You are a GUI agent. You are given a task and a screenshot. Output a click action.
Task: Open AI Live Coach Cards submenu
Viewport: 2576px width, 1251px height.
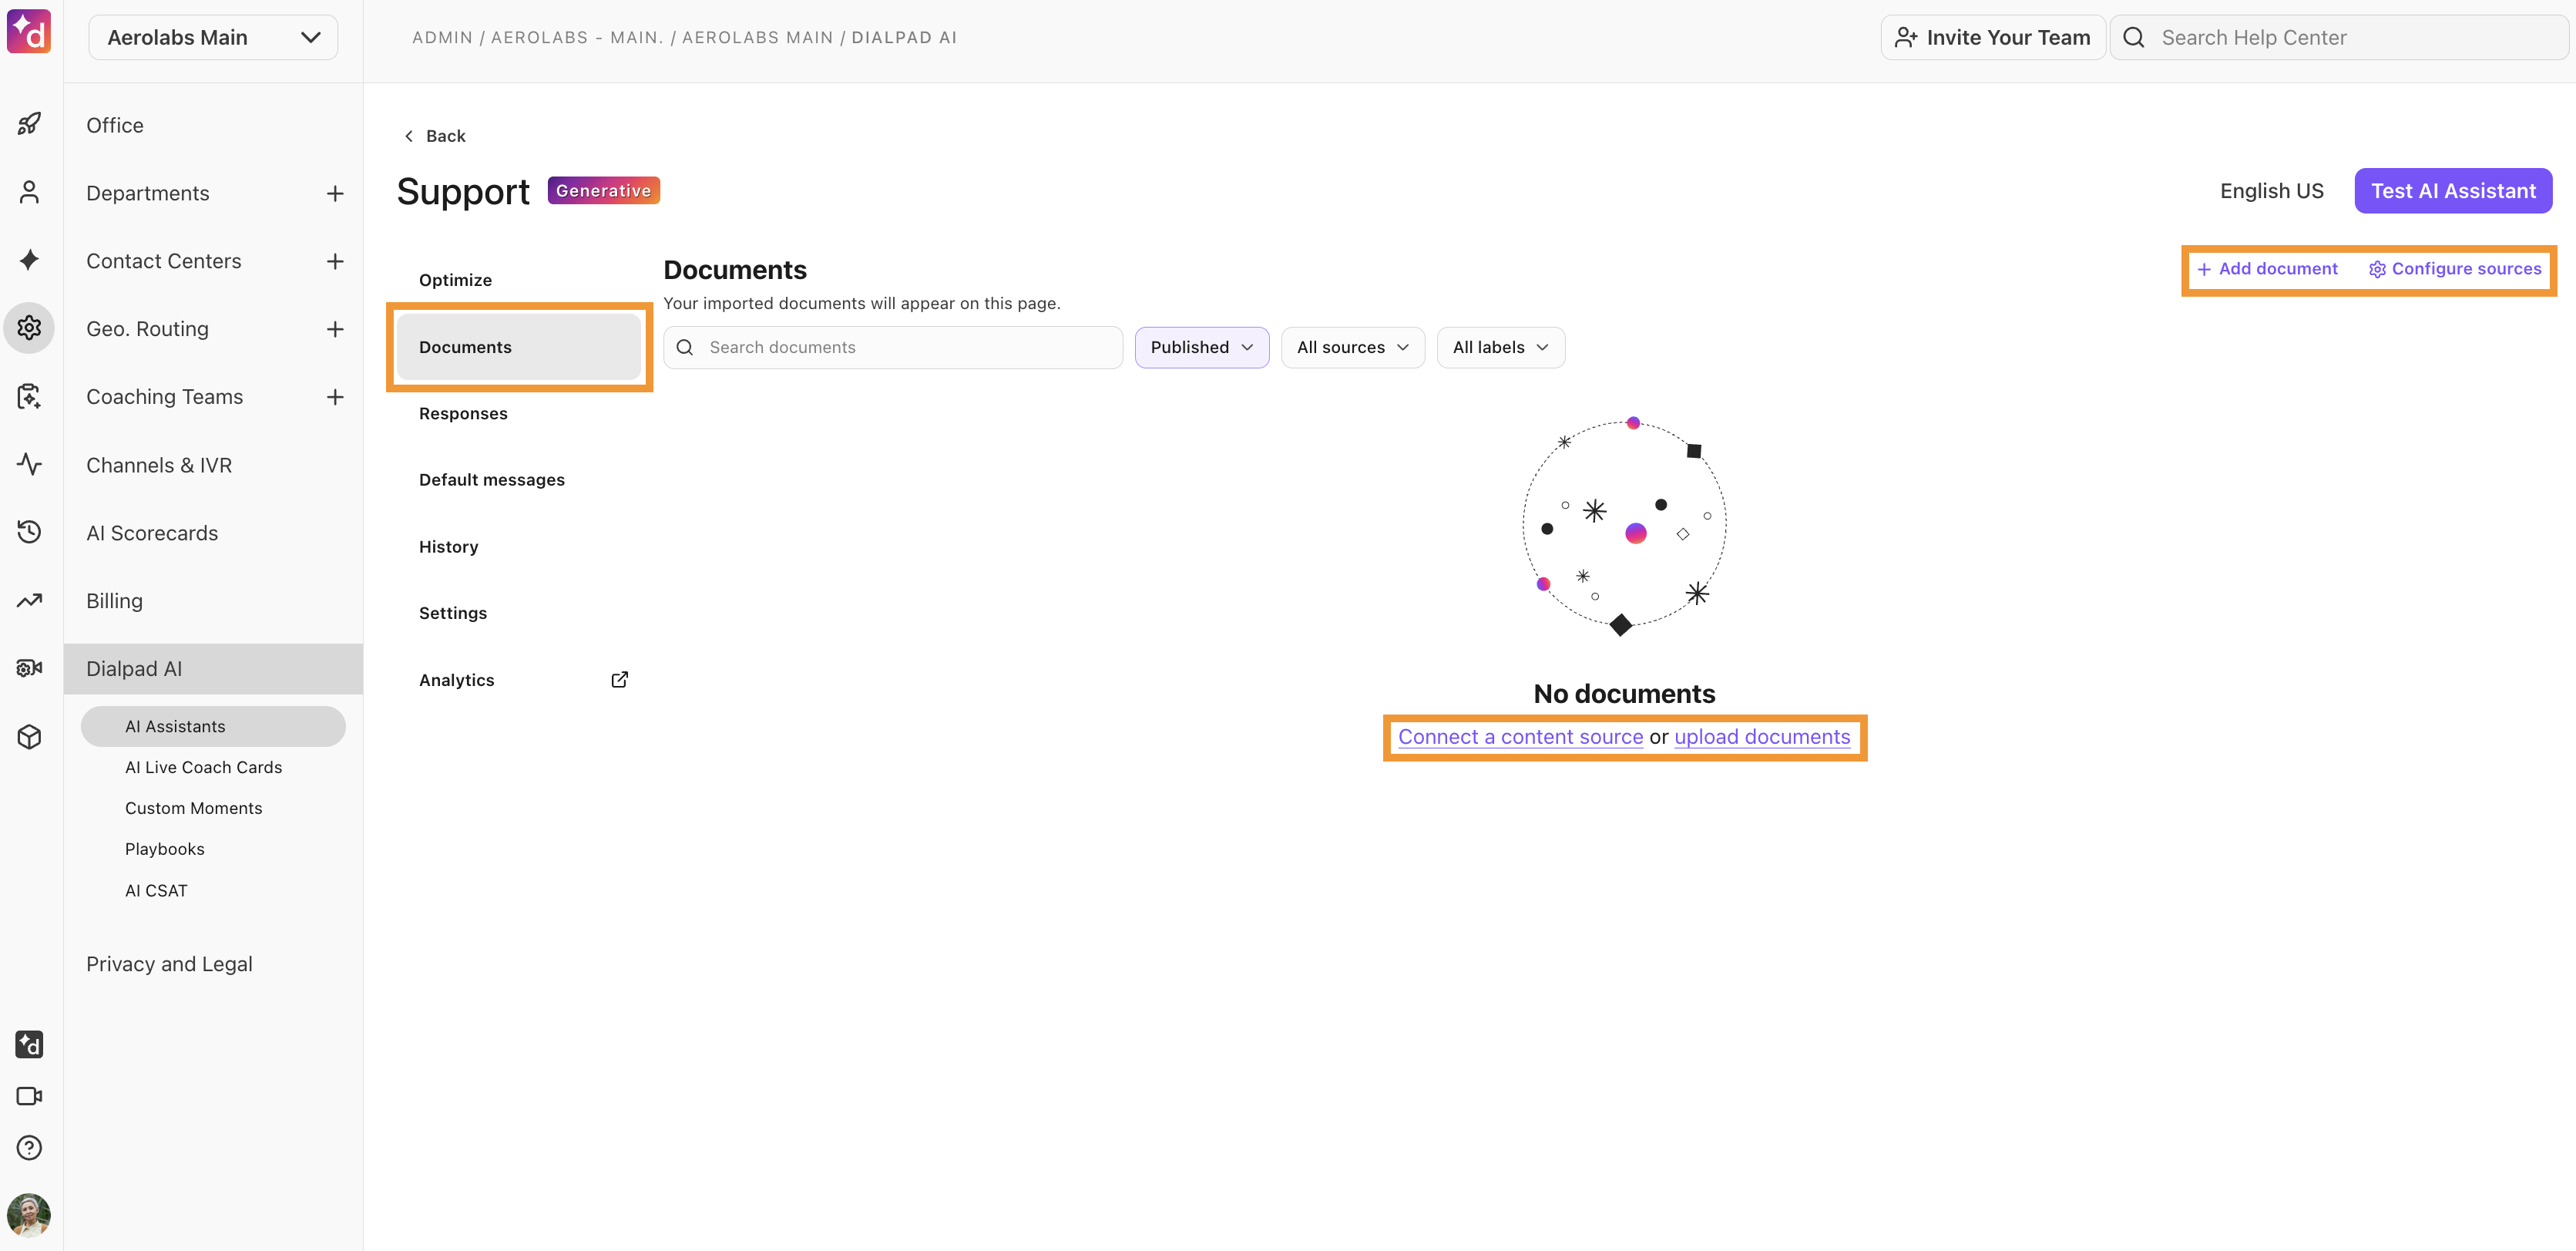tap(204, 767)
